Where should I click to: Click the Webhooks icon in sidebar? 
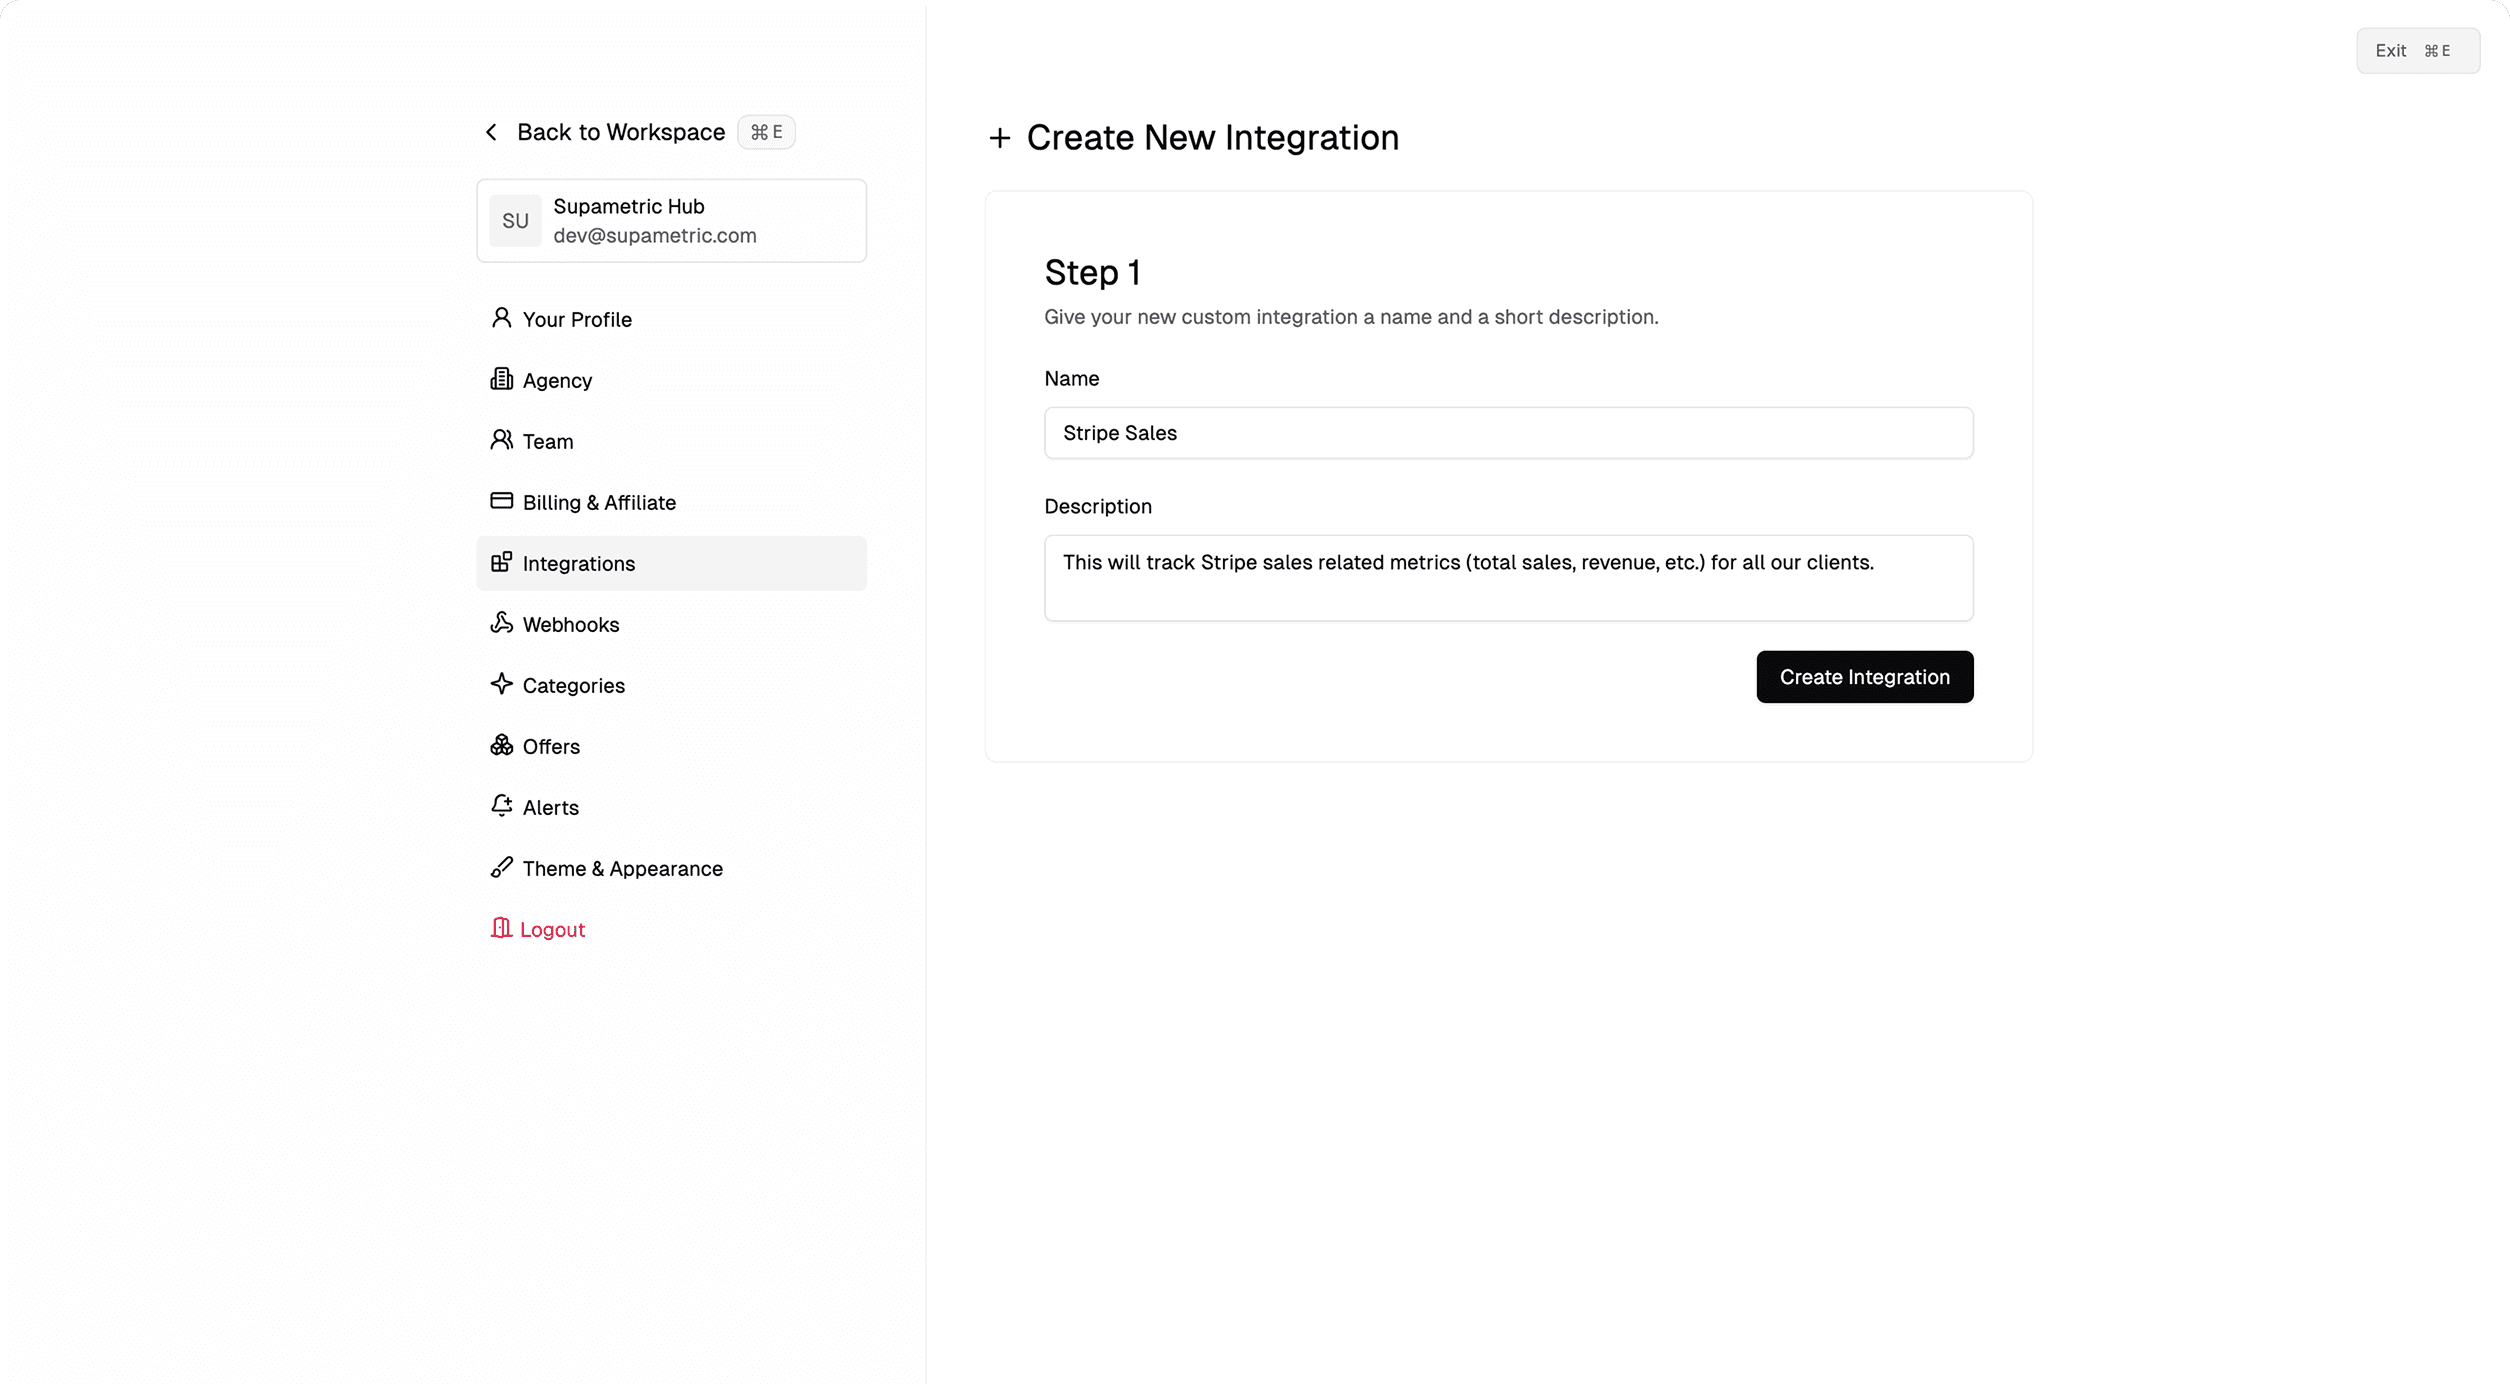pyautogui.click(x=501, y=623)
